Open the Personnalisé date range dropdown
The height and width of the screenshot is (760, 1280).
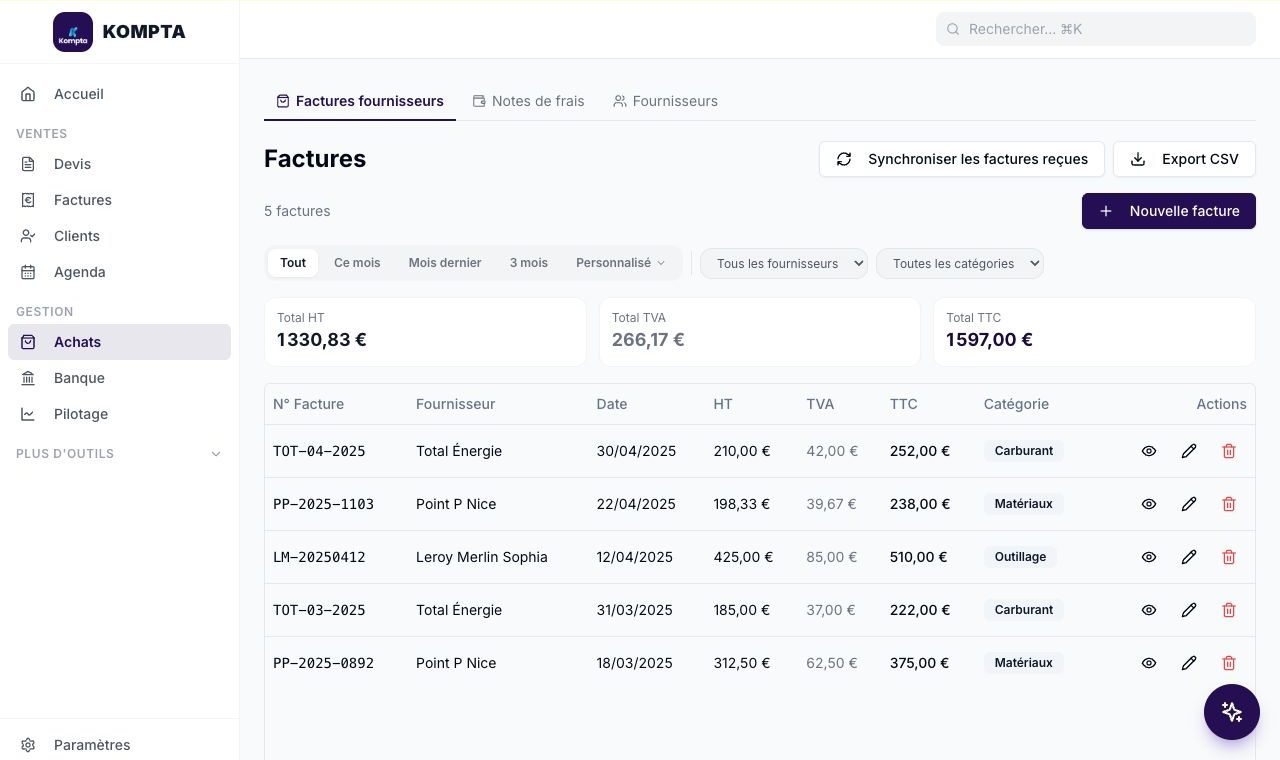[621, 263]
